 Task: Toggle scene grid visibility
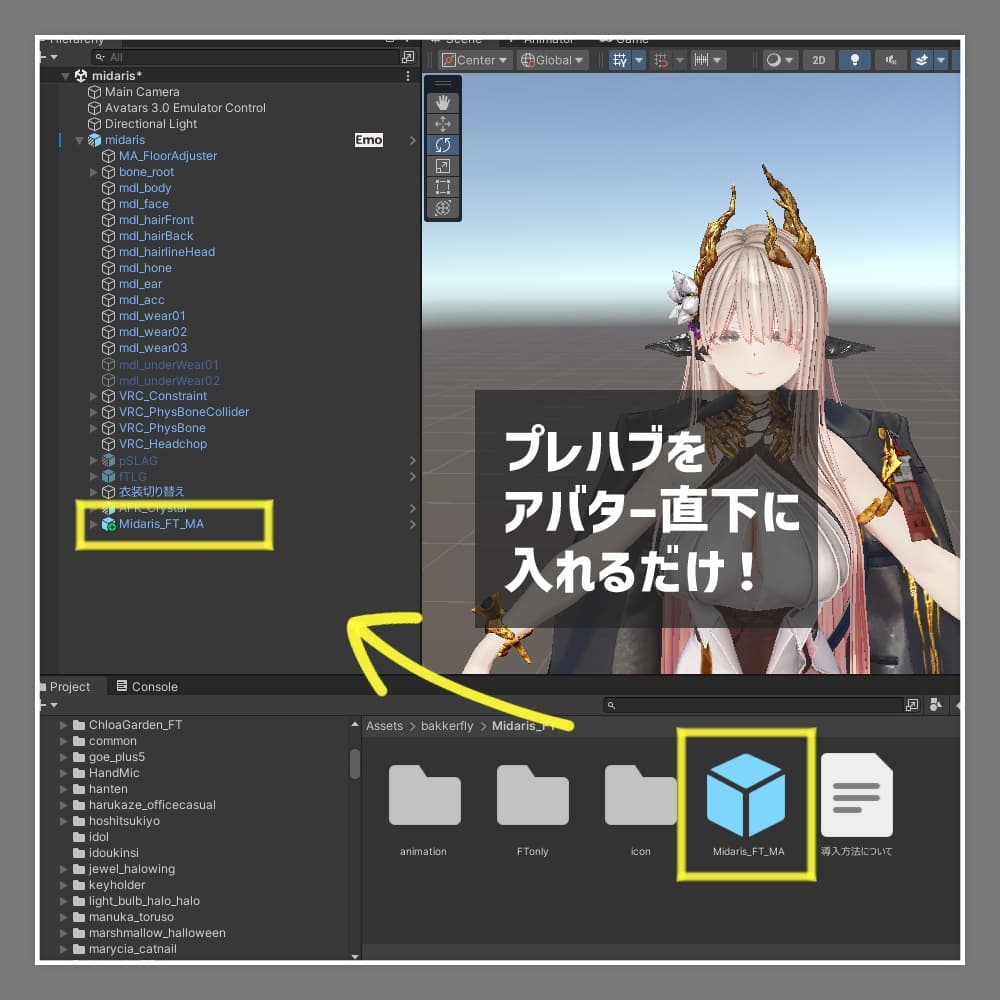click(619, 60)
